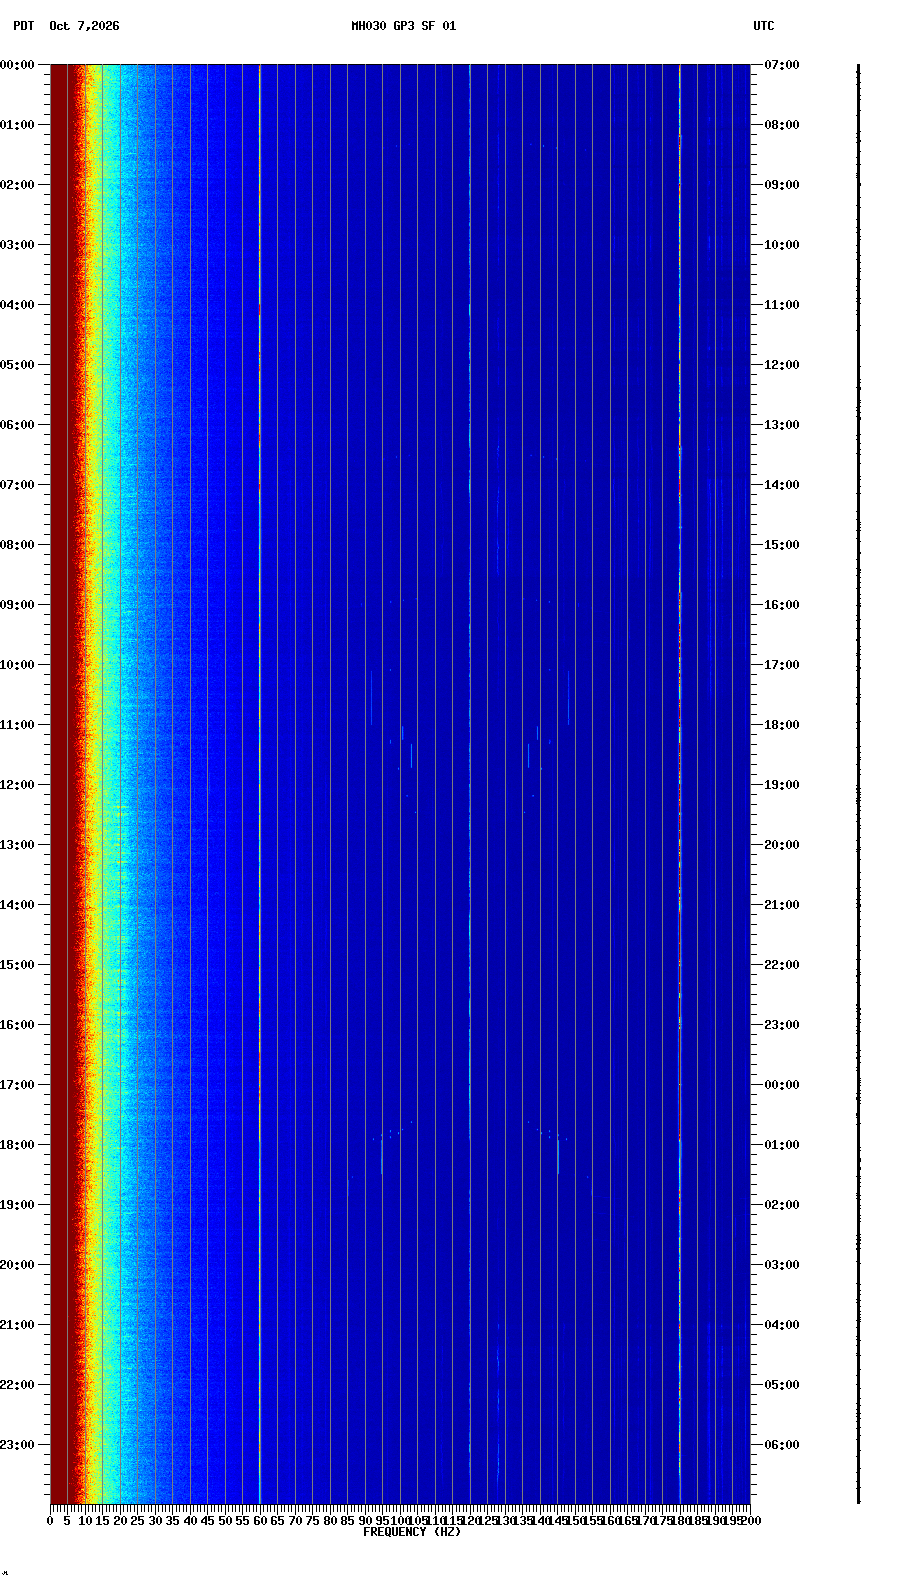Screen dimensions: 902x1584
Task: Click the 10:00 label on PDT axis
Action: 17,665
